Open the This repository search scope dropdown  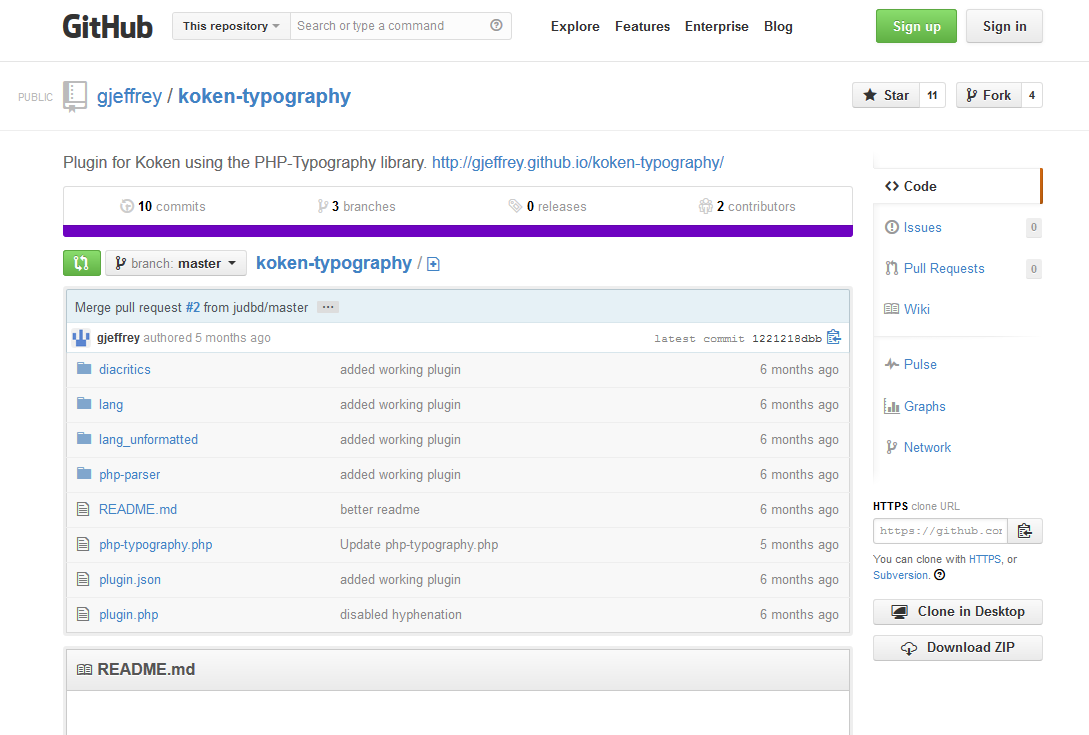231,26
